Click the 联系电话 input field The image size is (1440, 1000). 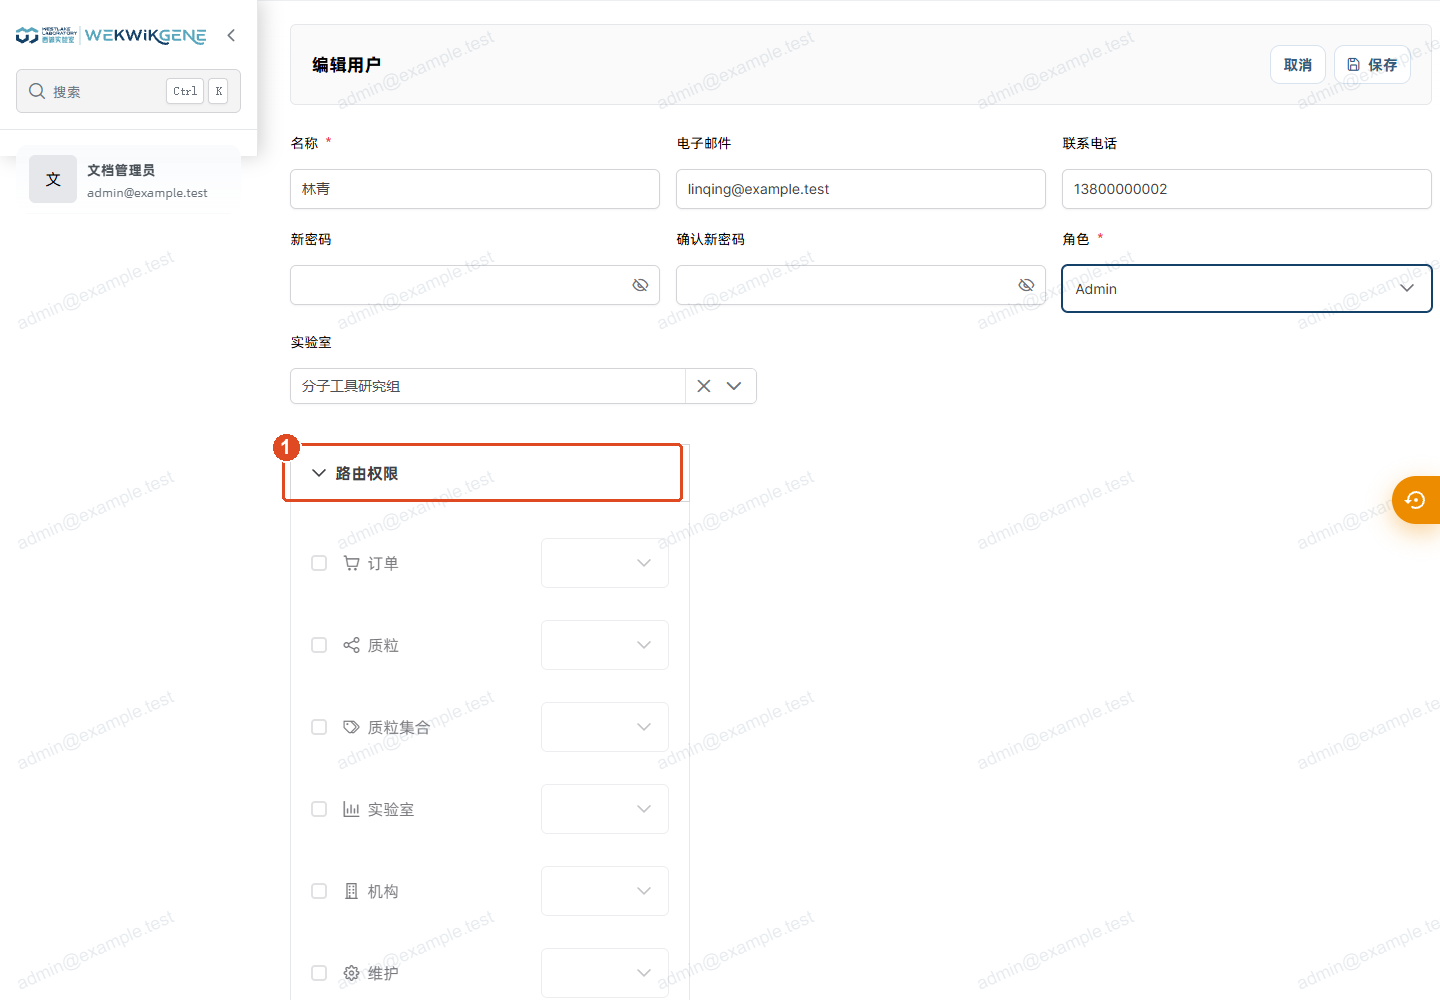(x=1247, y=189)
